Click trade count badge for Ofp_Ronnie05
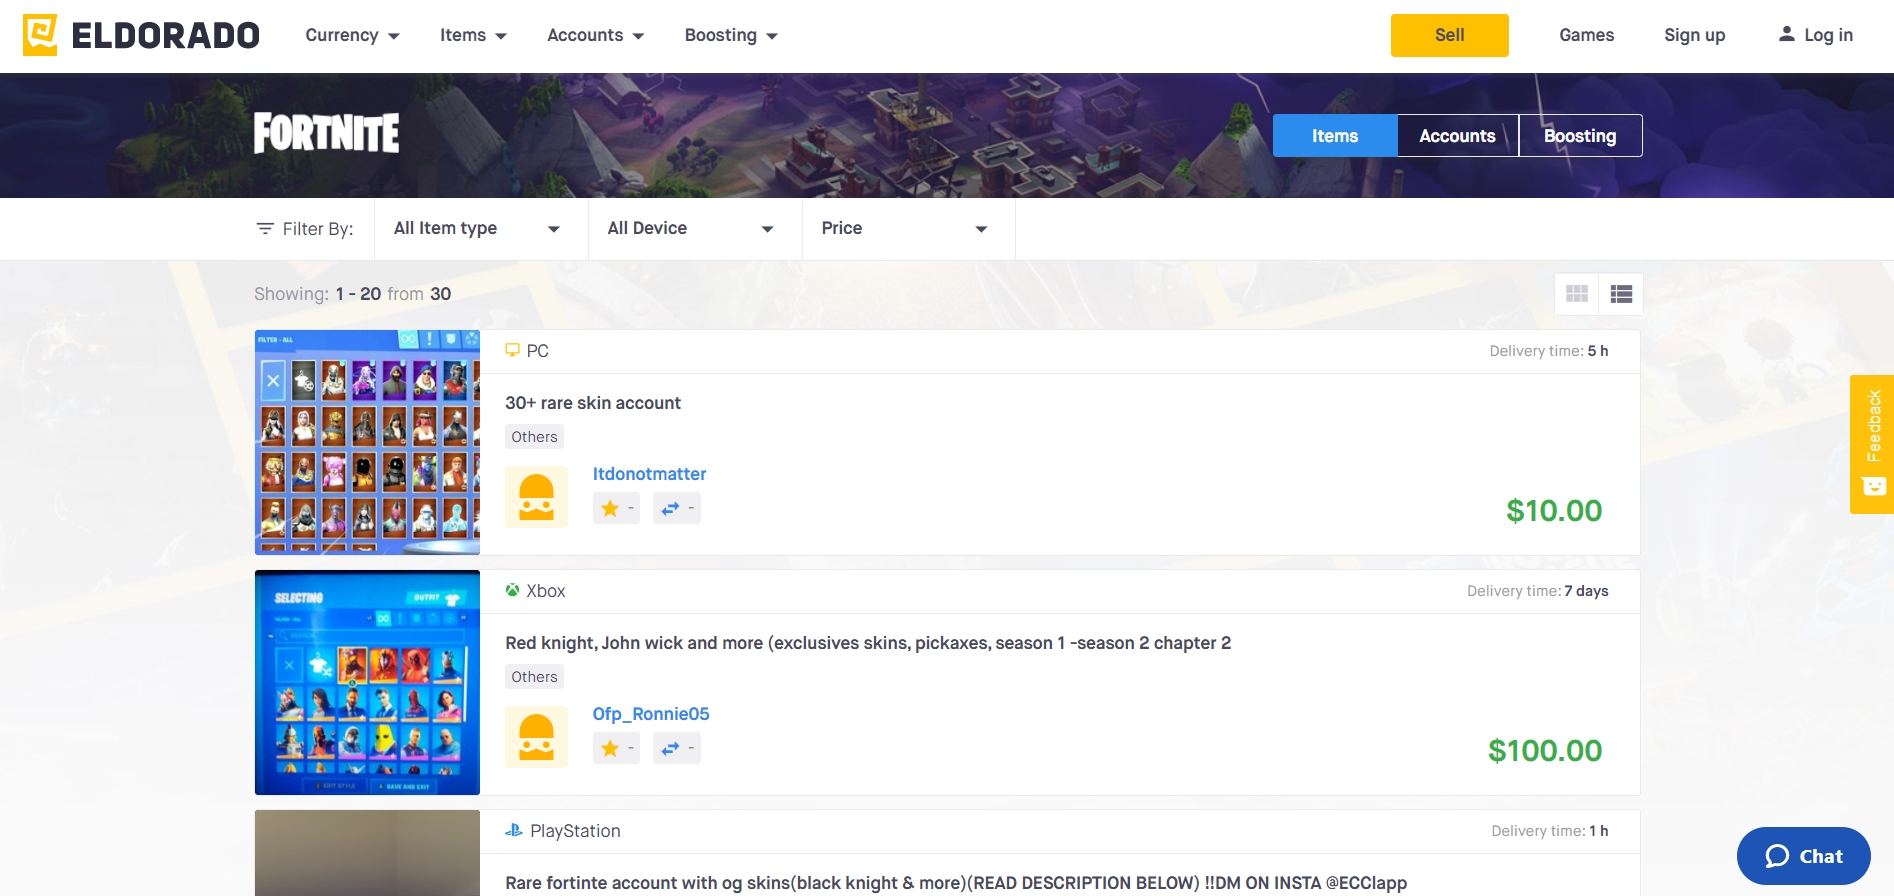 click(677, 748)
